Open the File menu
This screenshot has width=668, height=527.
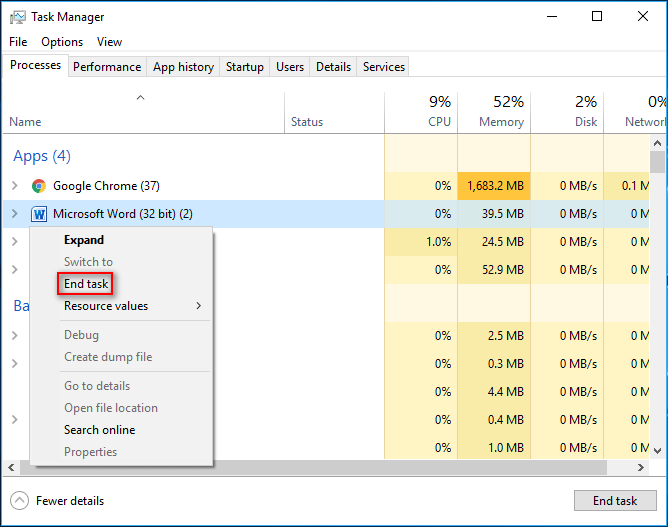pos(18,42)
